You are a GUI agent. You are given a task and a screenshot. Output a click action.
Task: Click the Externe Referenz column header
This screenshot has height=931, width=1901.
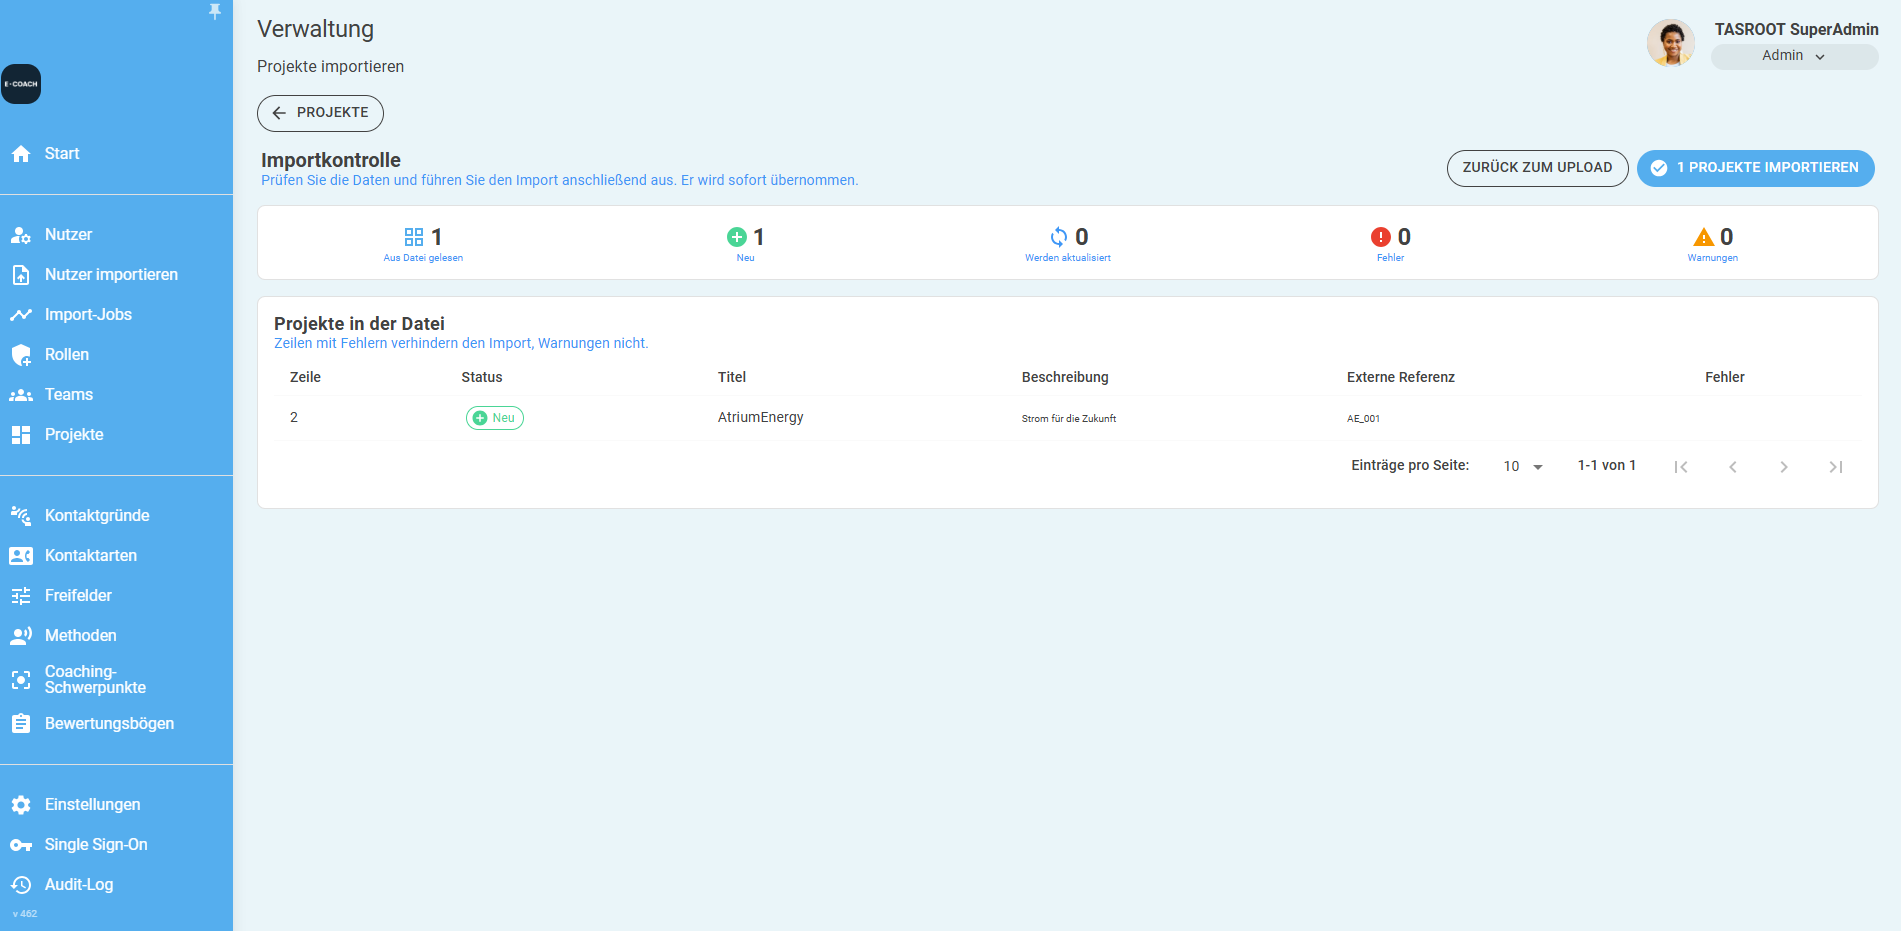(1401, 377)
